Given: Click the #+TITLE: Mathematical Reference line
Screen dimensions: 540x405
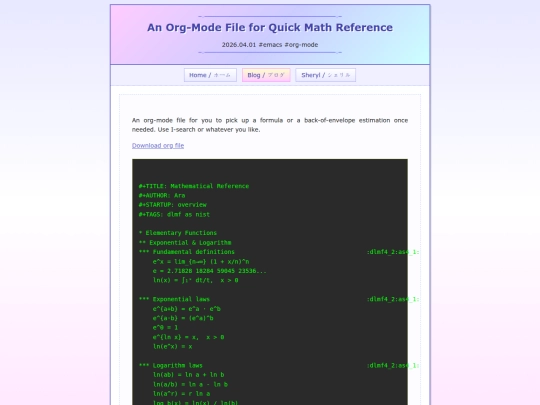Looking at the screenshot, I should [194, 186].
